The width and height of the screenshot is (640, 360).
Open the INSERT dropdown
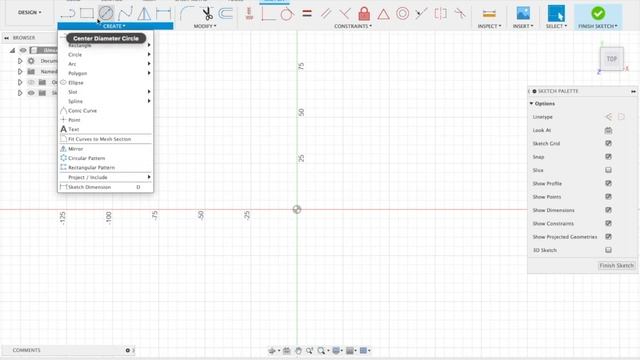point(523,26)
